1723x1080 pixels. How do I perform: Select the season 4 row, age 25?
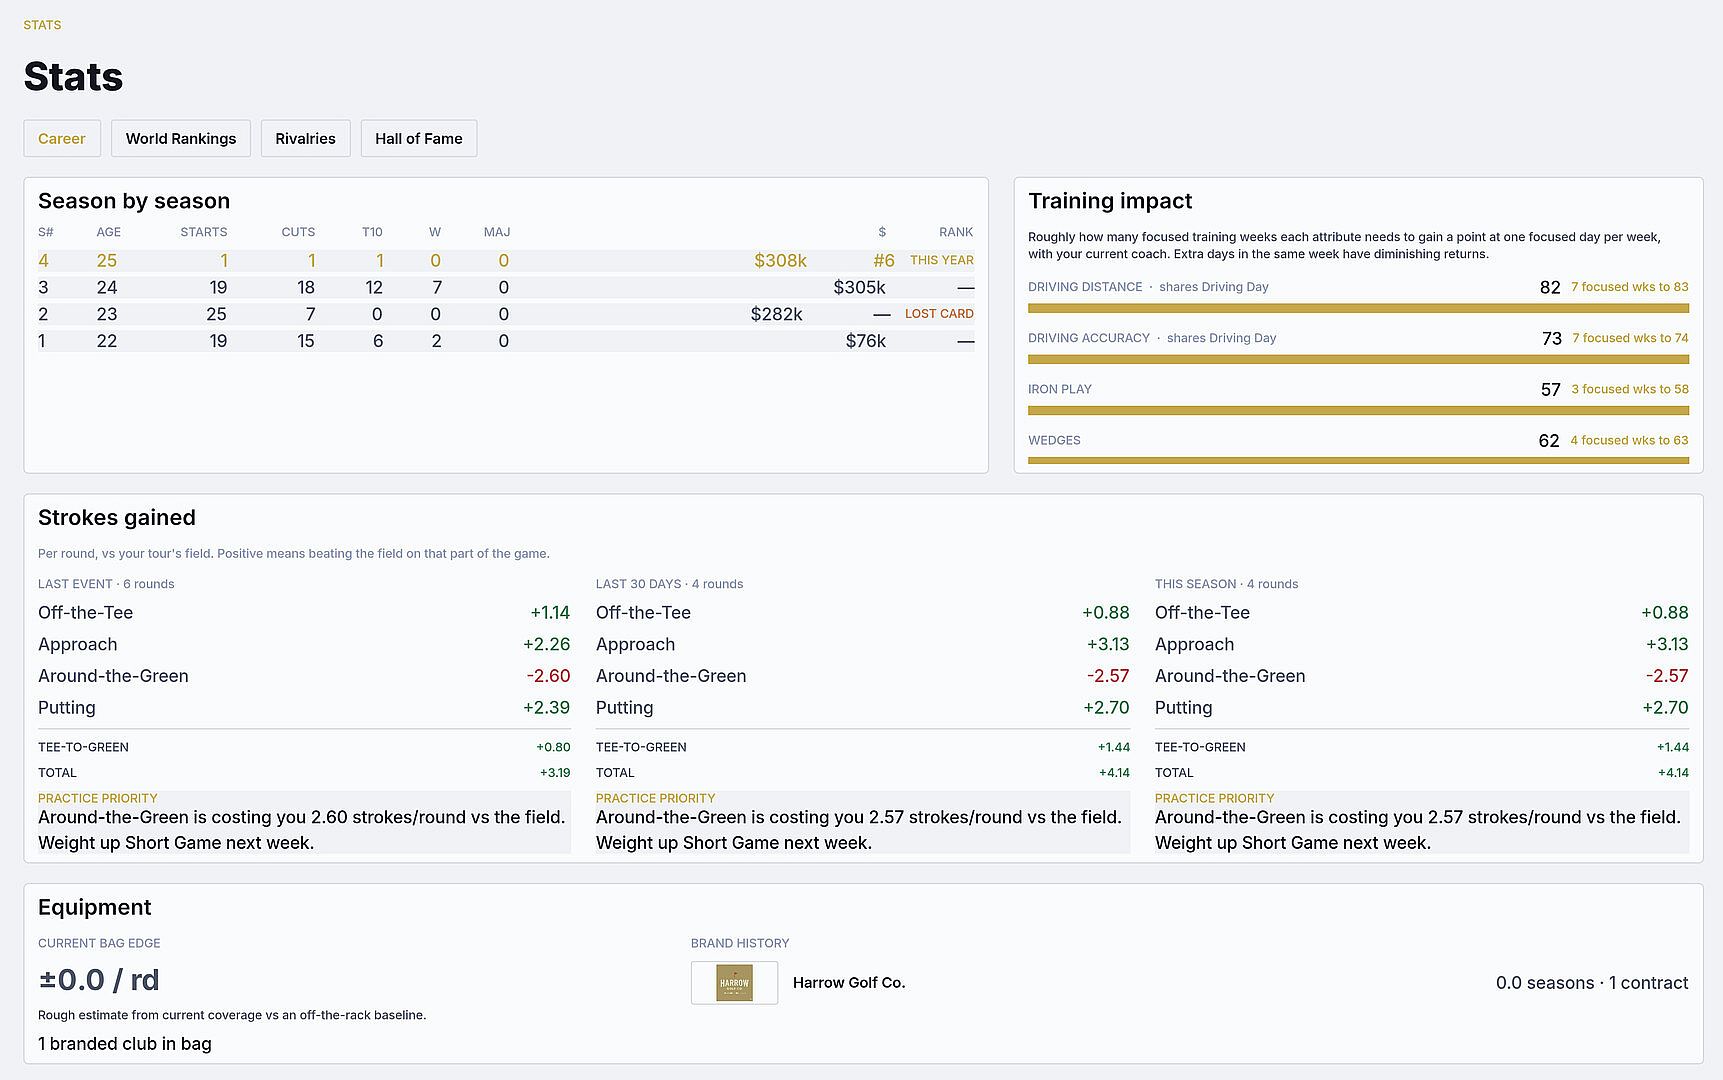(506, 260)
